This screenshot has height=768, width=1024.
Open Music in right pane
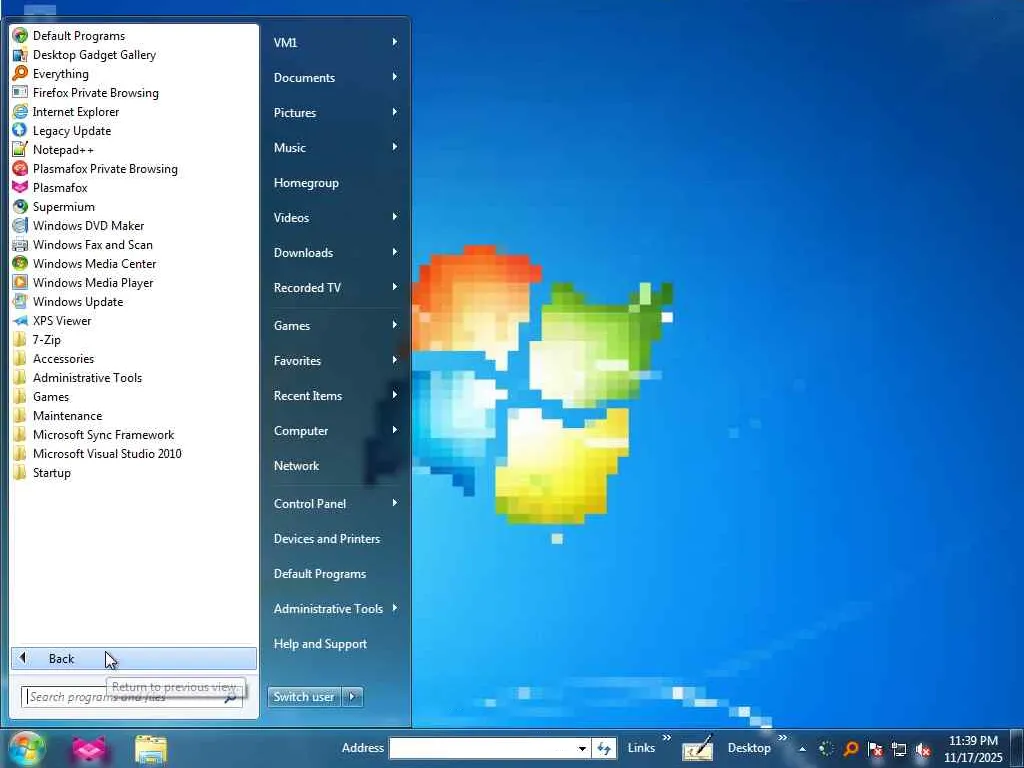click(x=335, y=148)
